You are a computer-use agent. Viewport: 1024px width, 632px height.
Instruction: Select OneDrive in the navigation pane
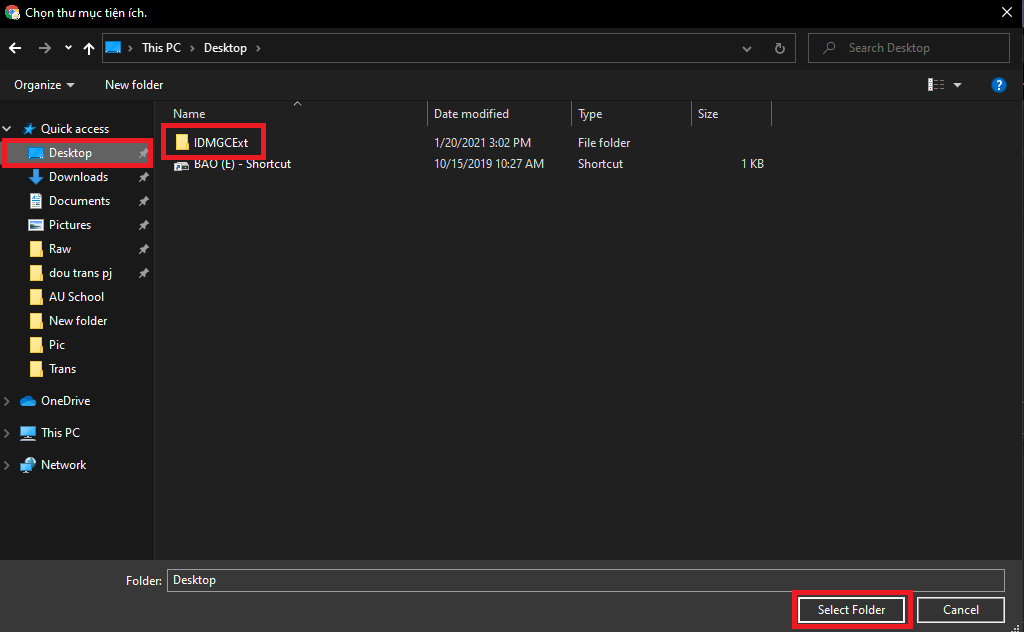(65, 401)
